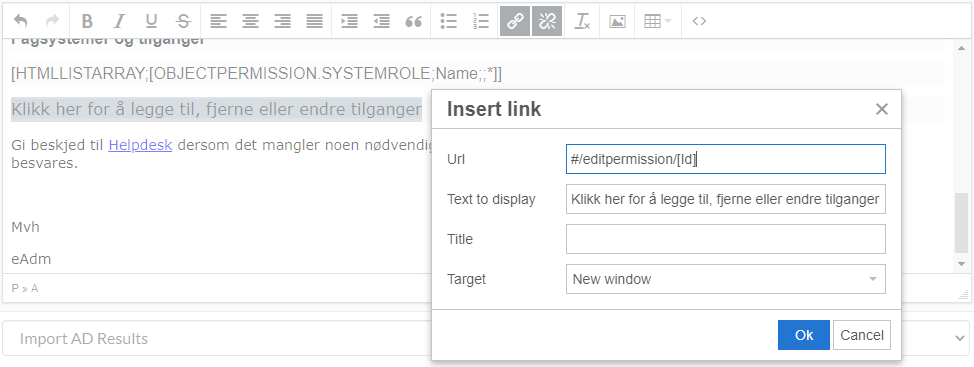Confirm link with Ok button
Screen dimensions: 974x367
coord(804,335)
